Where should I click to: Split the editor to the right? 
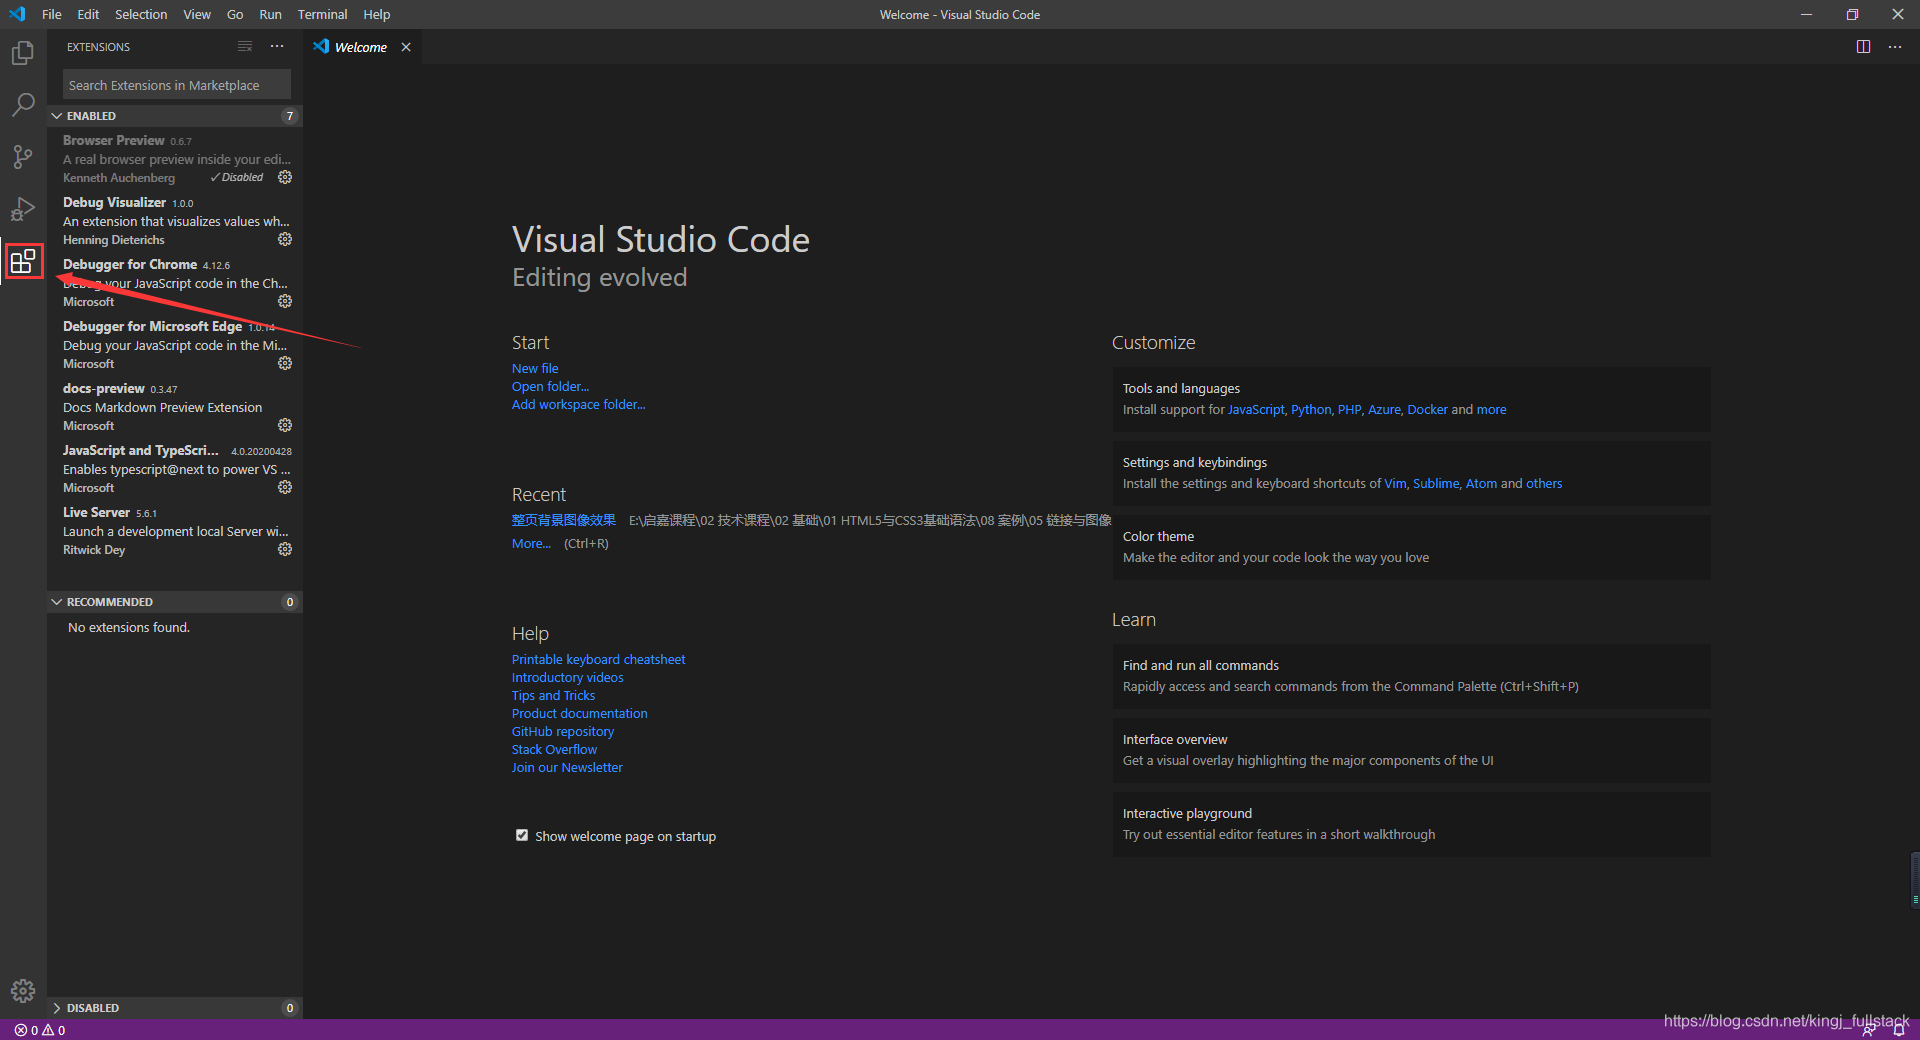(1863, 47)
